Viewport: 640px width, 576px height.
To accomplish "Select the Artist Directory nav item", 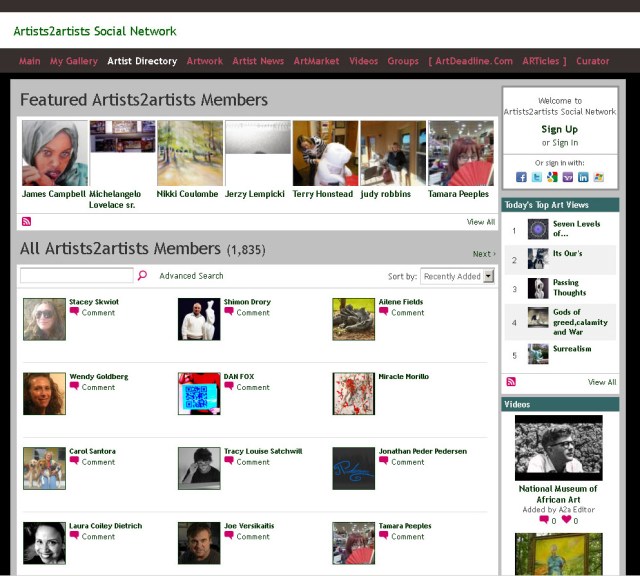I will point(142,61).
